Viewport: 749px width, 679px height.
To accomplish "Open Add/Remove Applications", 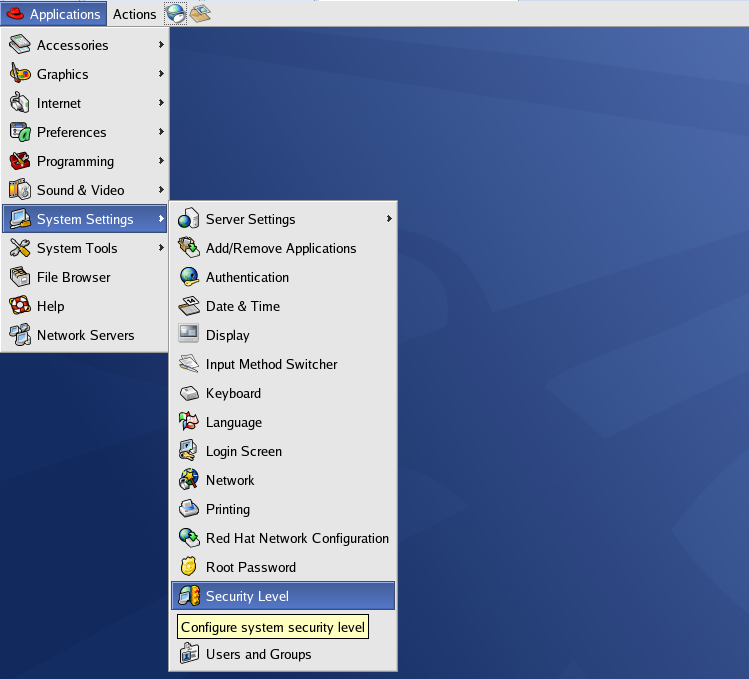I will click(280, 248).
